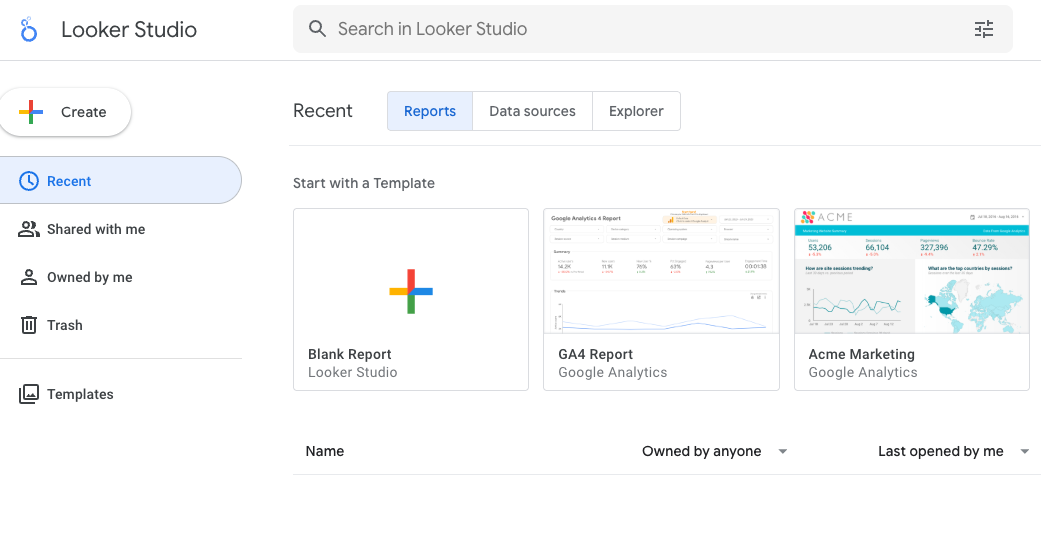Switch to the Data sources tab
Image resolution: width=1041 pixels, height=546 pixels.
click(x=532, y=111)
